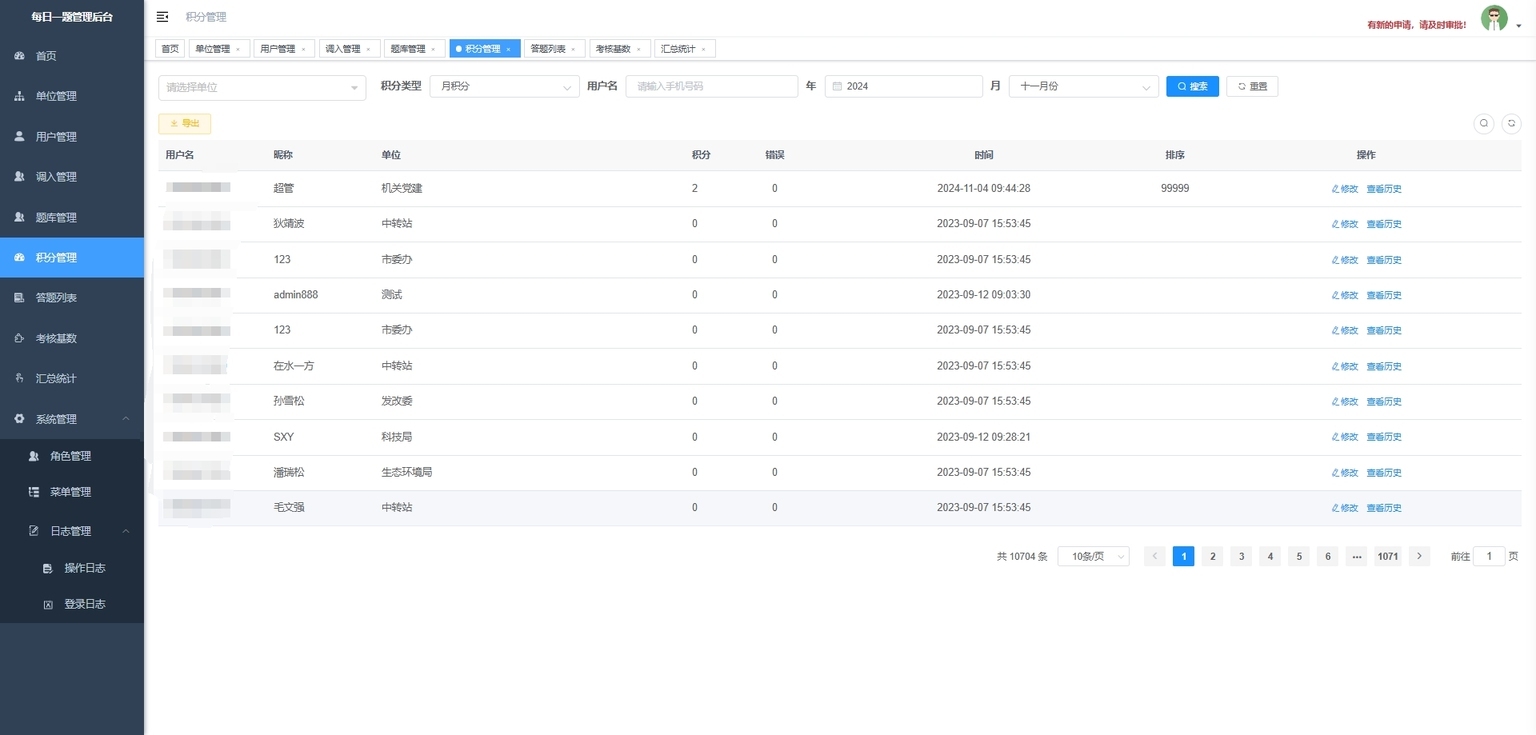
Task: Click the user avatar in top right
Action: tap(1494, 18)
